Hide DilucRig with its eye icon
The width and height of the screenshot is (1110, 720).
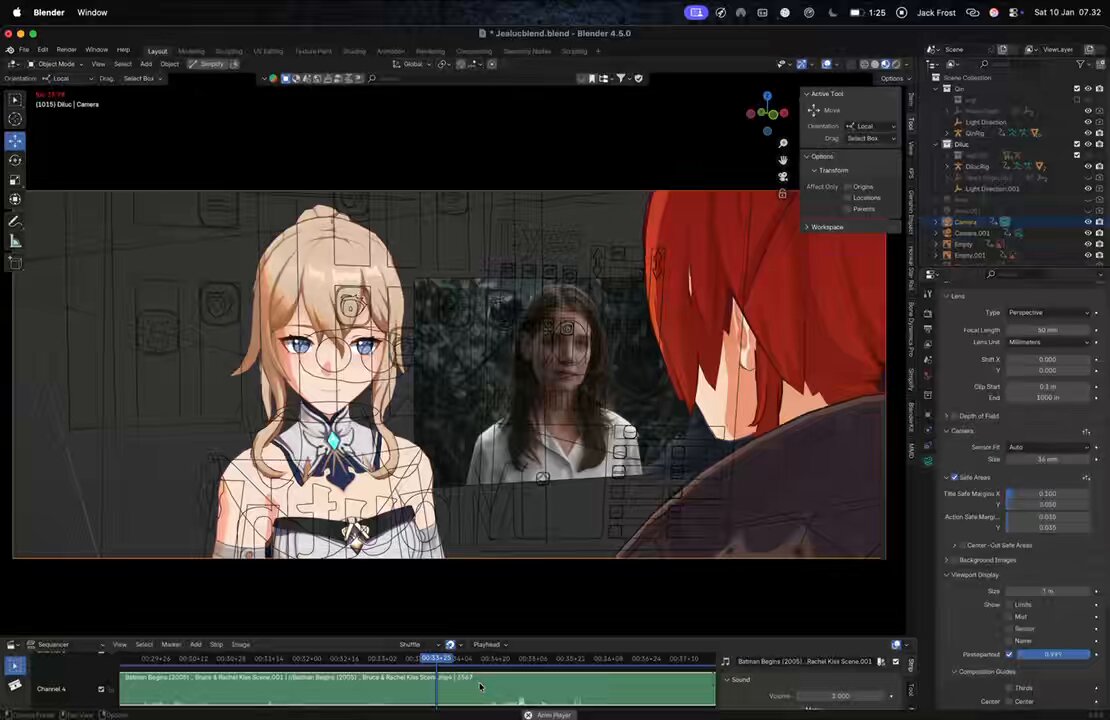coord(1088,166)
